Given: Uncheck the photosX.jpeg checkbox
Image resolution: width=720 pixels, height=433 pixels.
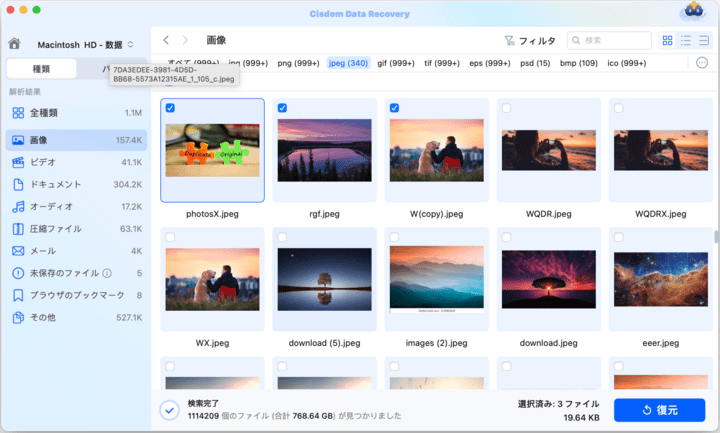Looking at the screenshot, I should pyautogui.click(x=170, y=108).
